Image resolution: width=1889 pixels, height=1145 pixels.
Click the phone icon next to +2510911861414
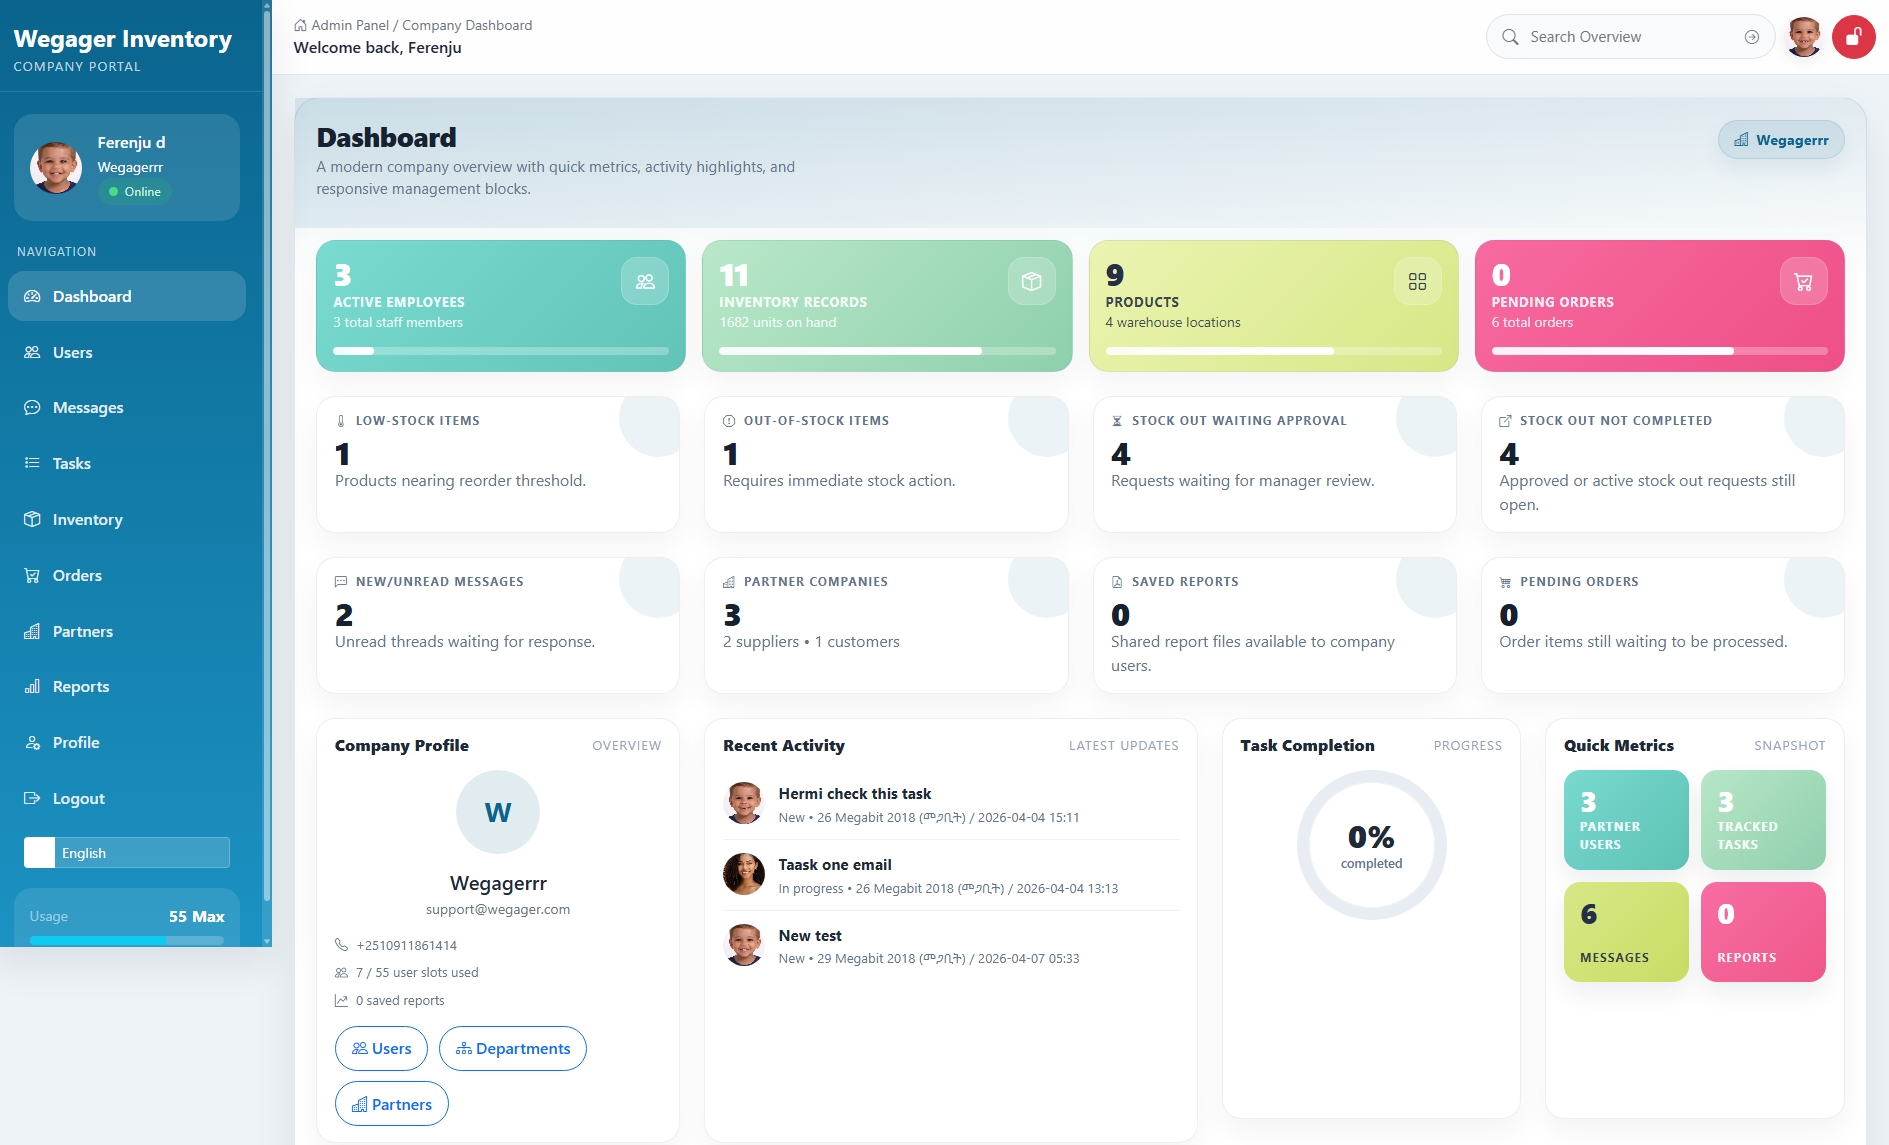(341, 945)
